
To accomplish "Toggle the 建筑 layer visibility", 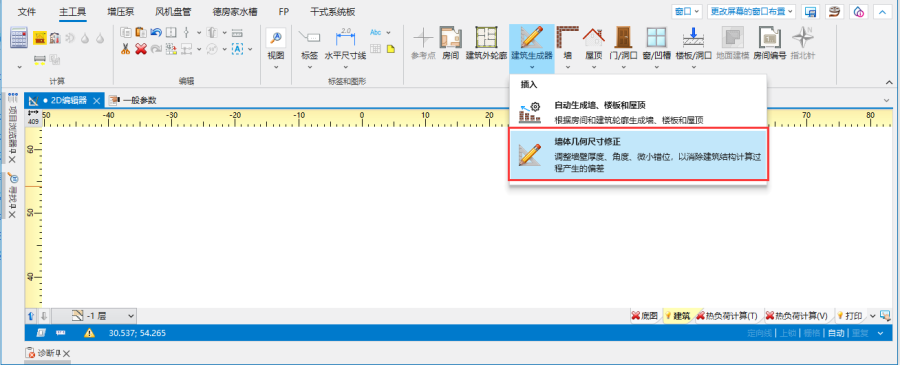I will (x=677, y=316).
